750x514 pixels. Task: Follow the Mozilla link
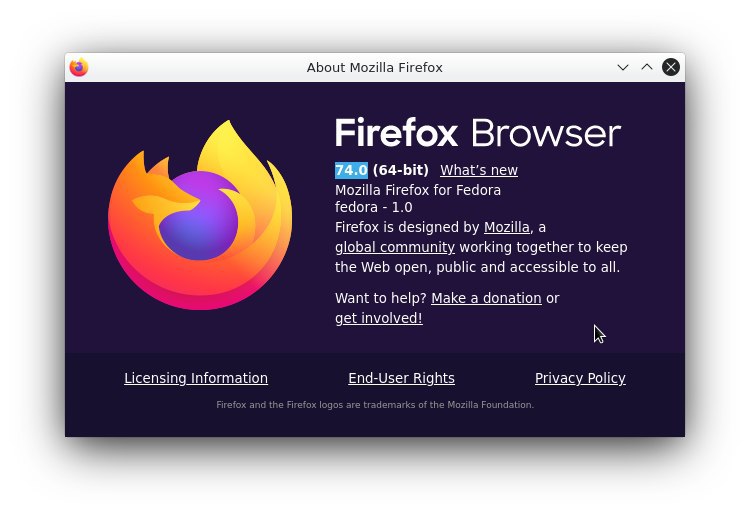pos(507,227)
